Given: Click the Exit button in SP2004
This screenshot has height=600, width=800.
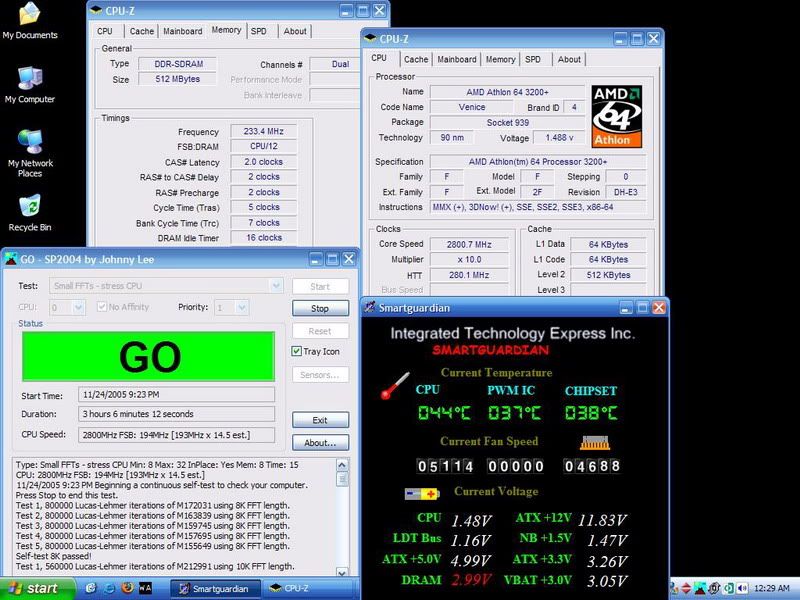Looking at the screenshot, I should point(320,420).
